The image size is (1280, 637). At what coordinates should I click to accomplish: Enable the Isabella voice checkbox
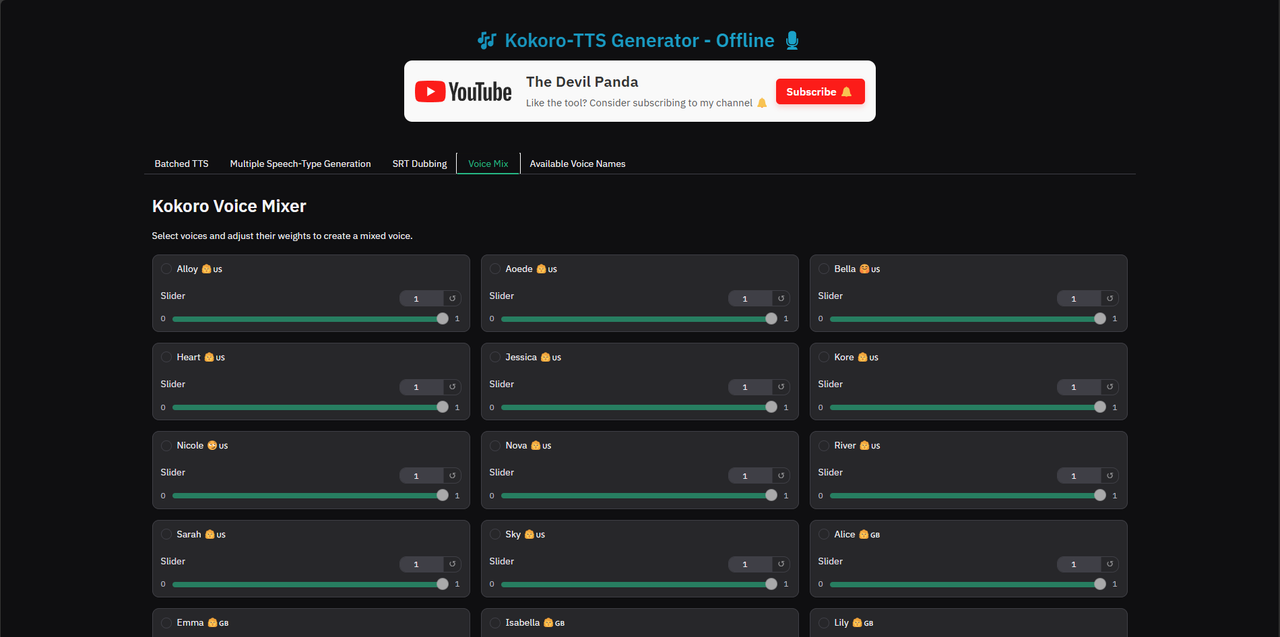(495, 623)
